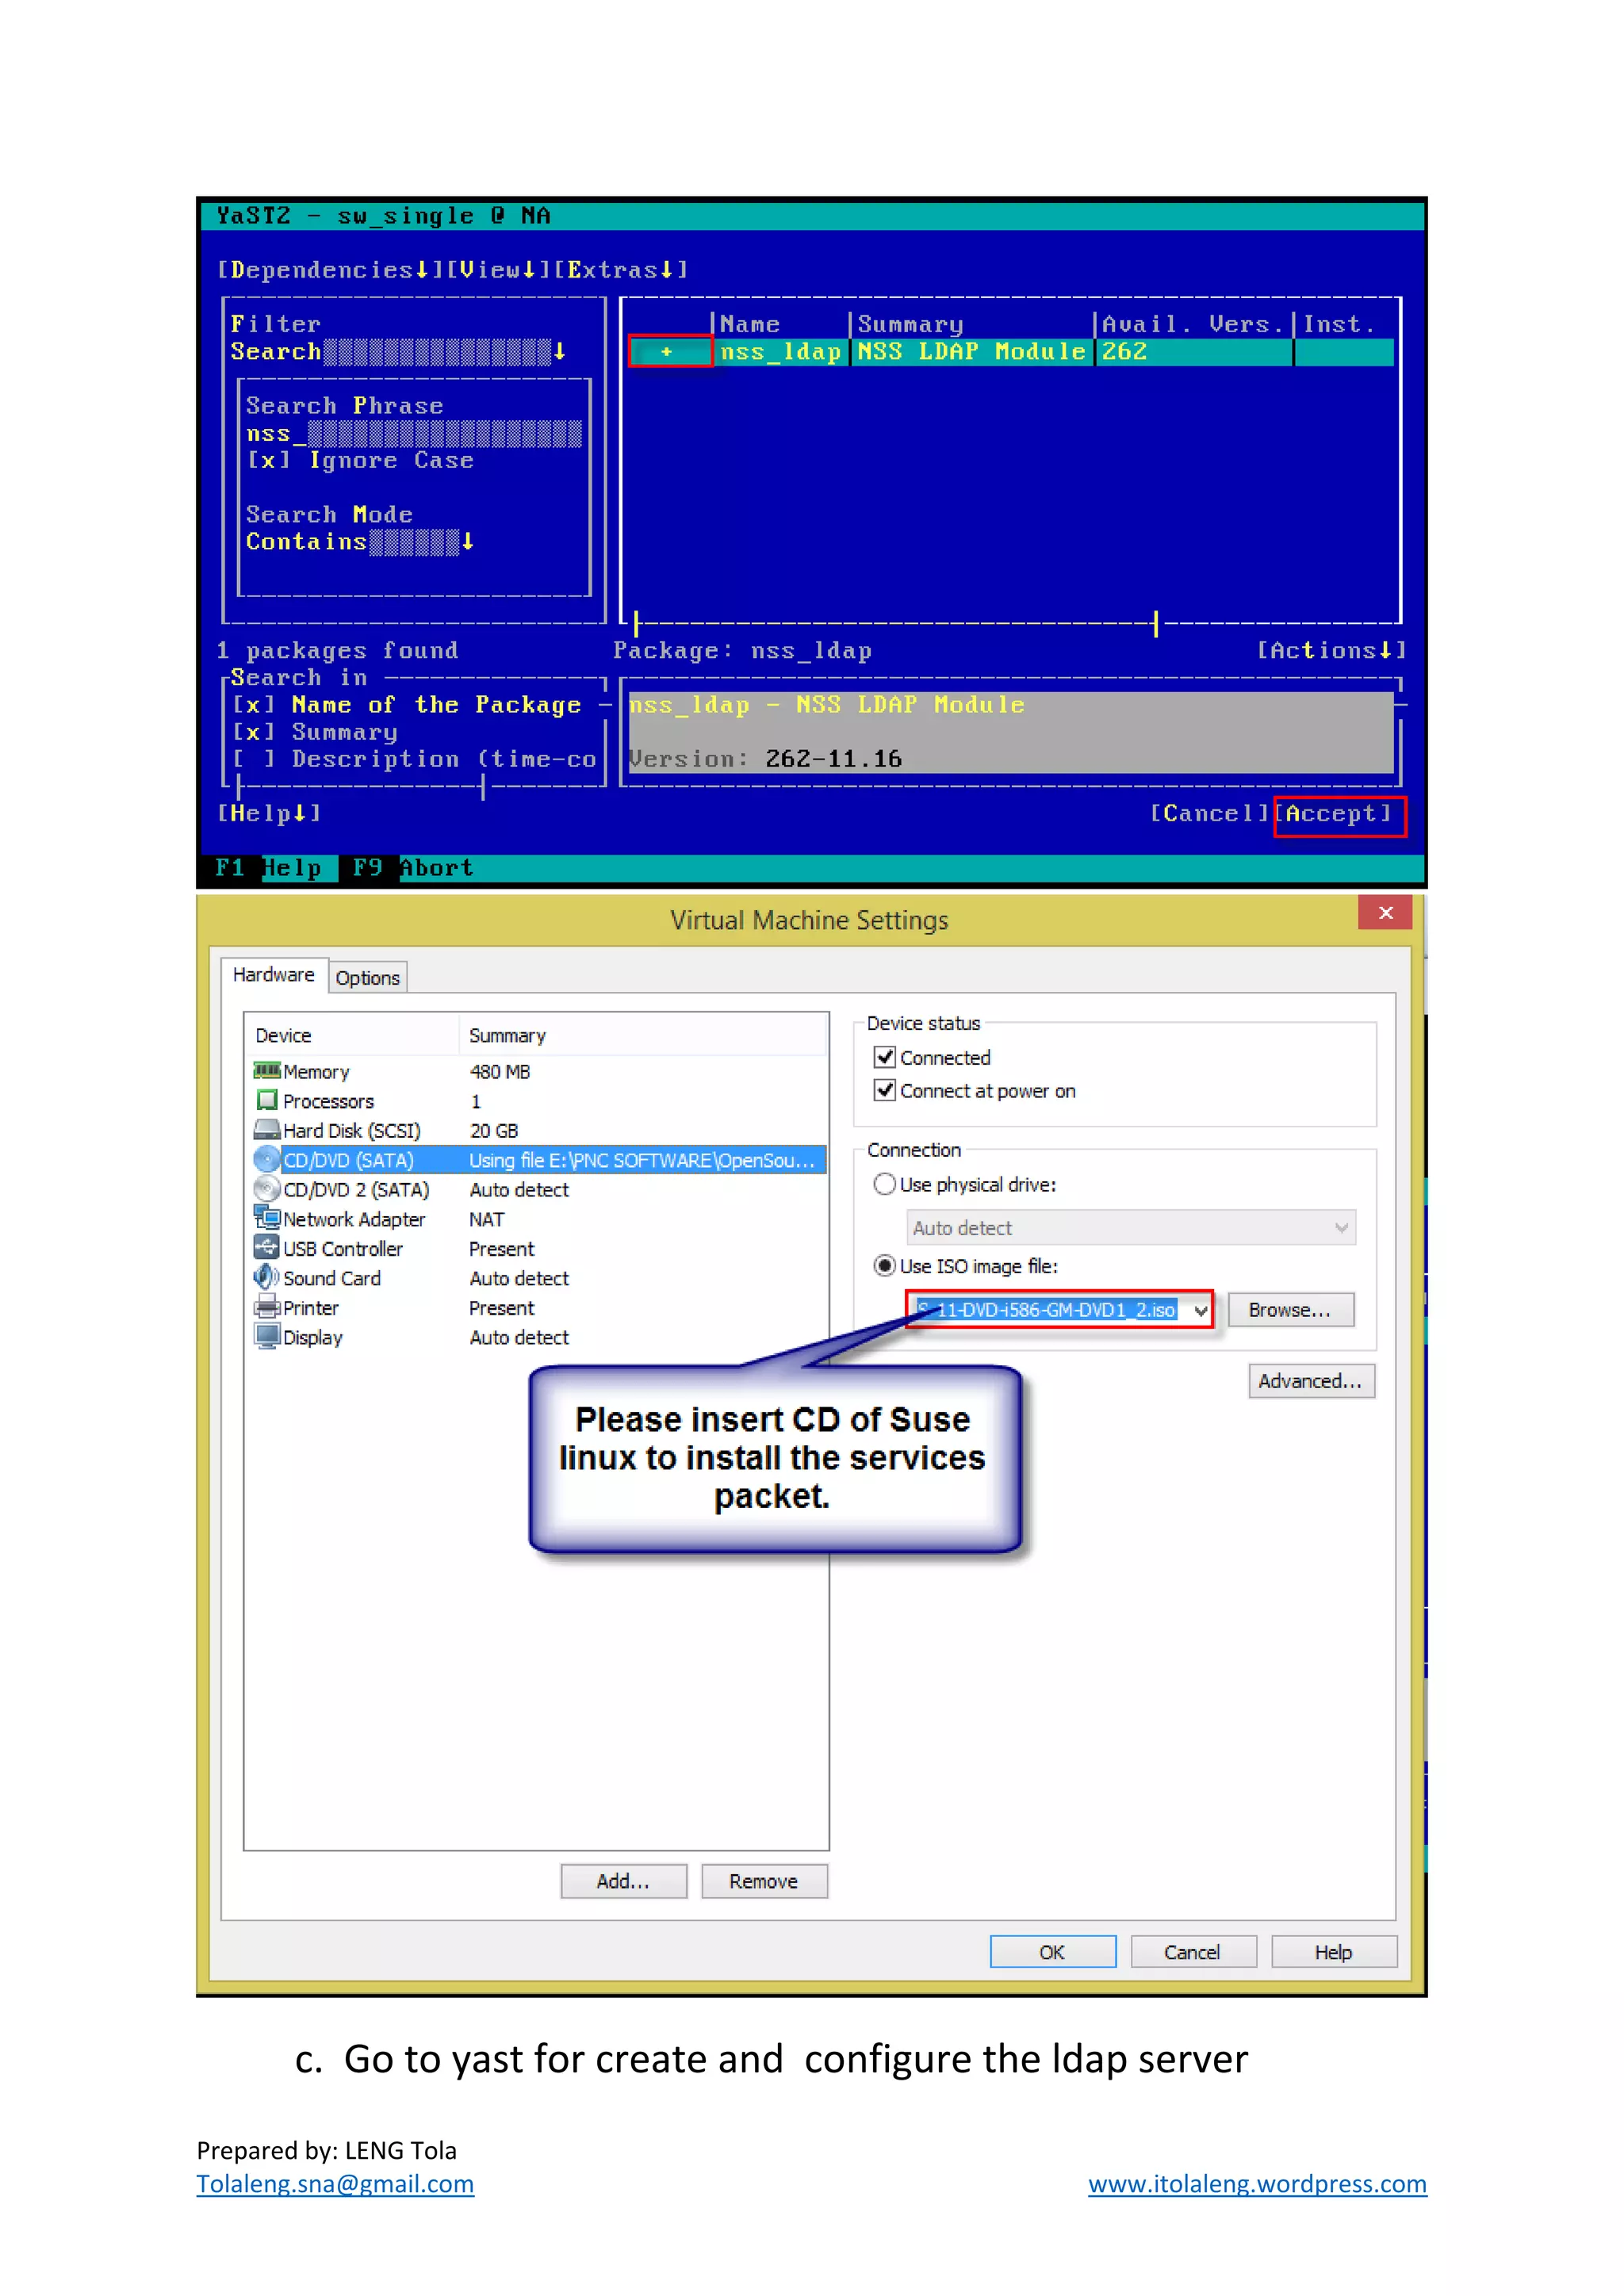Toggle Summary search-in checkbox
Viewport: 1624px width, 2296px height.
253,732
